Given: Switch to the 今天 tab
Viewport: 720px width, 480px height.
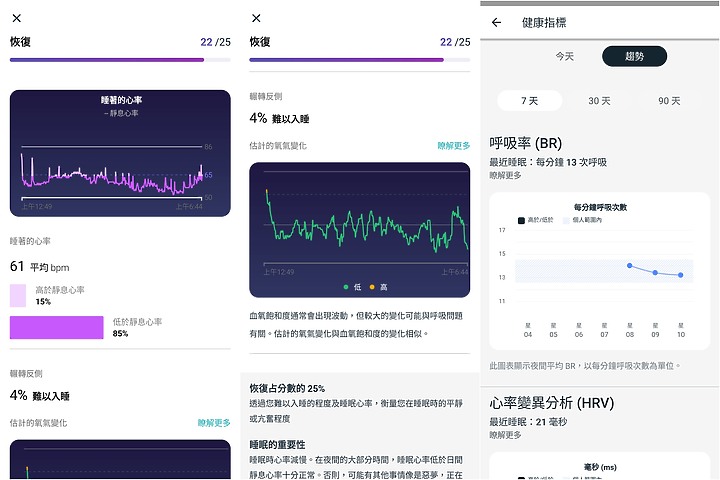Looking at the screenshot, I should (564, 56).
